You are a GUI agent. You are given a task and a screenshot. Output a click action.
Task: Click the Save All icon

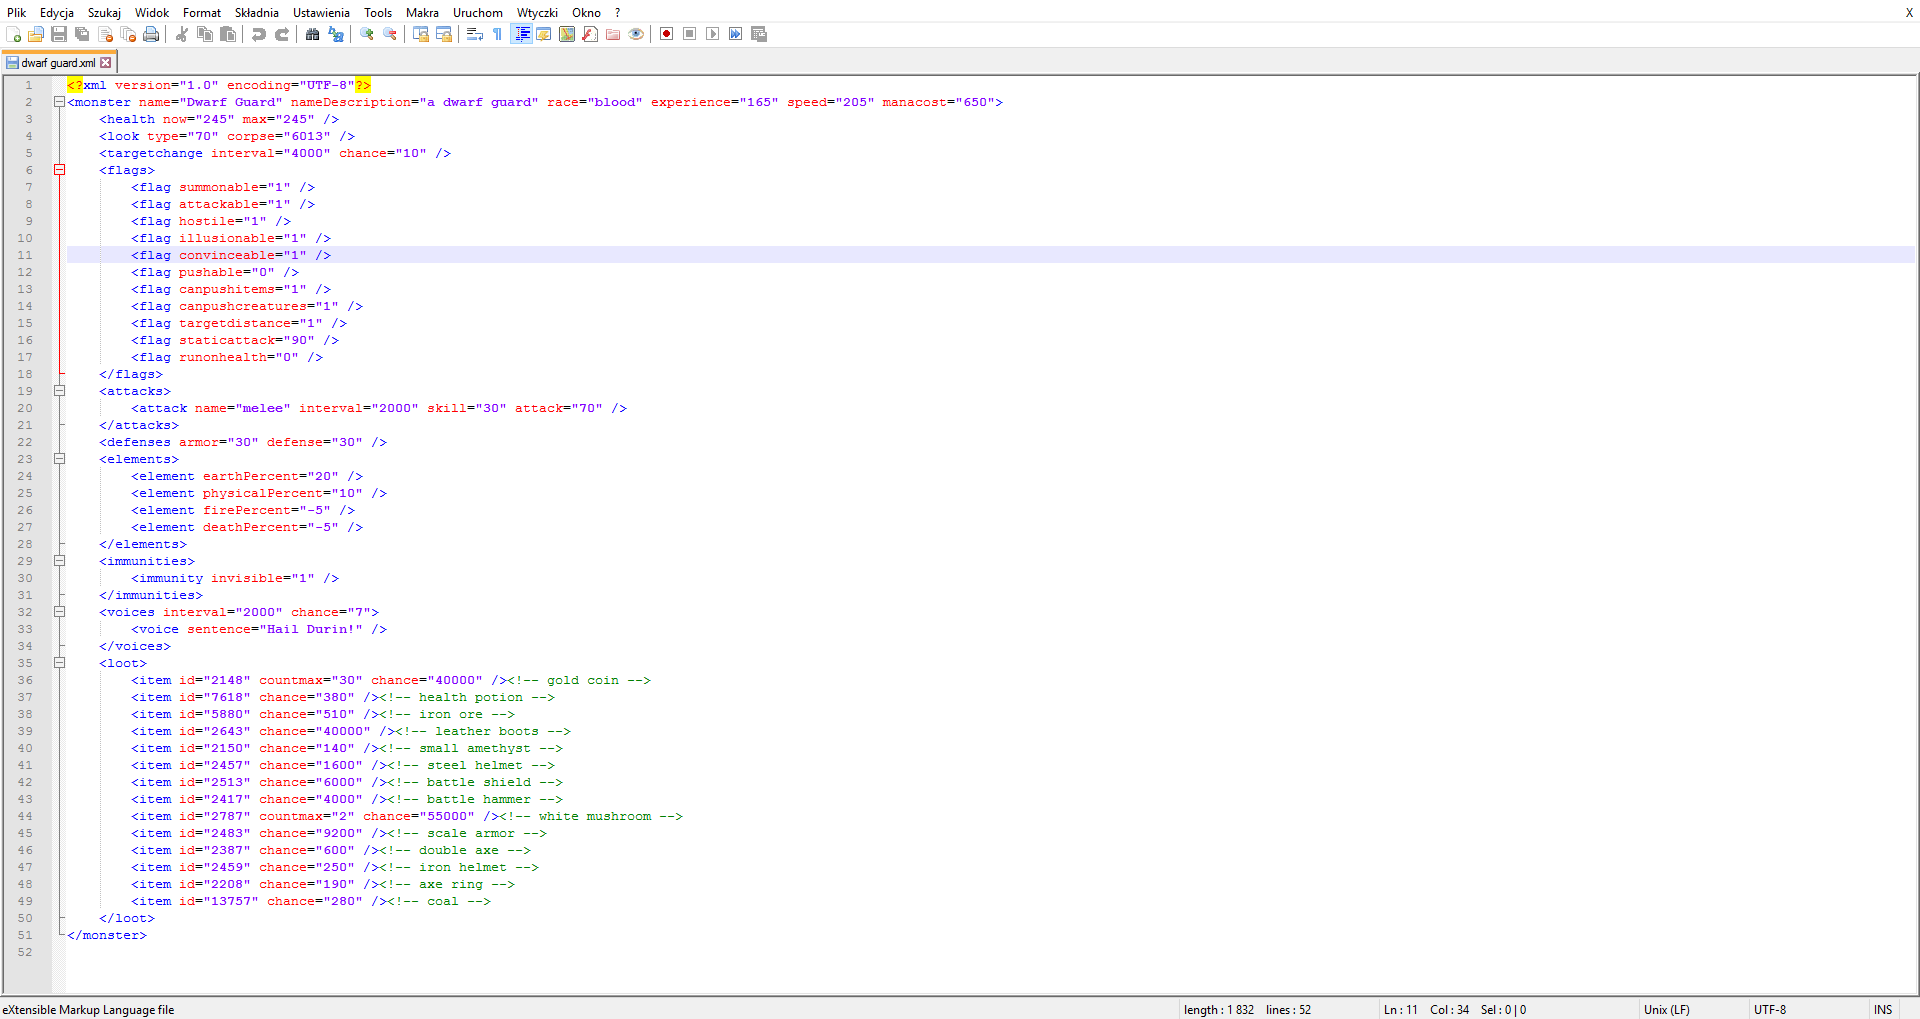82,34
